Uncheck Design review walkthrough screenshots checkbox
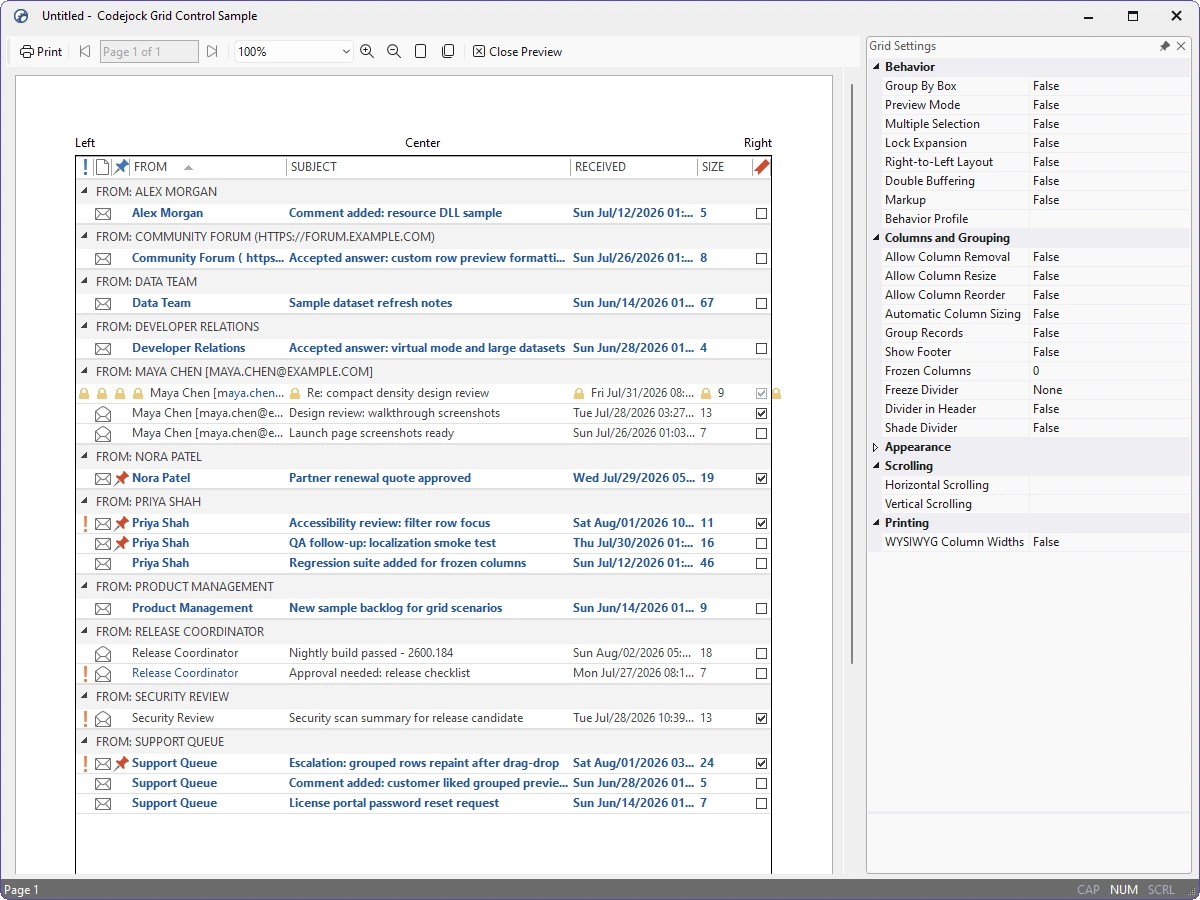 (x=761, y=413)
